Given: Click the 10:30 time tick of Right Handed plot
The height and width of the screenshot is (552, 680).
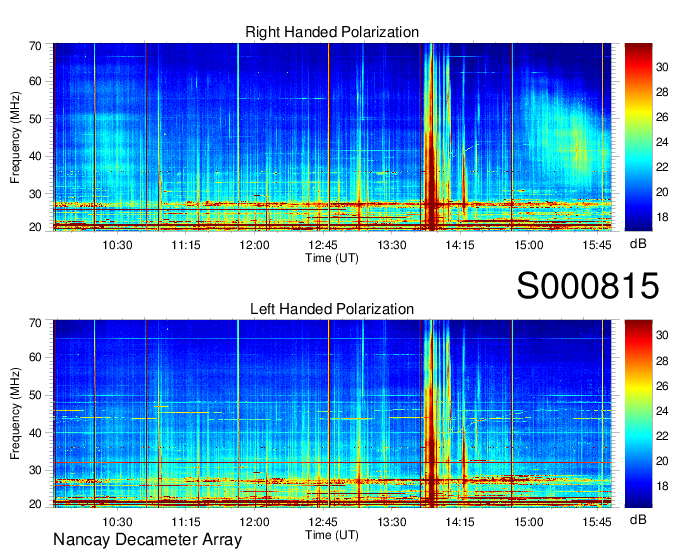Looking at the screenshot, I should [x=117, y=245].
